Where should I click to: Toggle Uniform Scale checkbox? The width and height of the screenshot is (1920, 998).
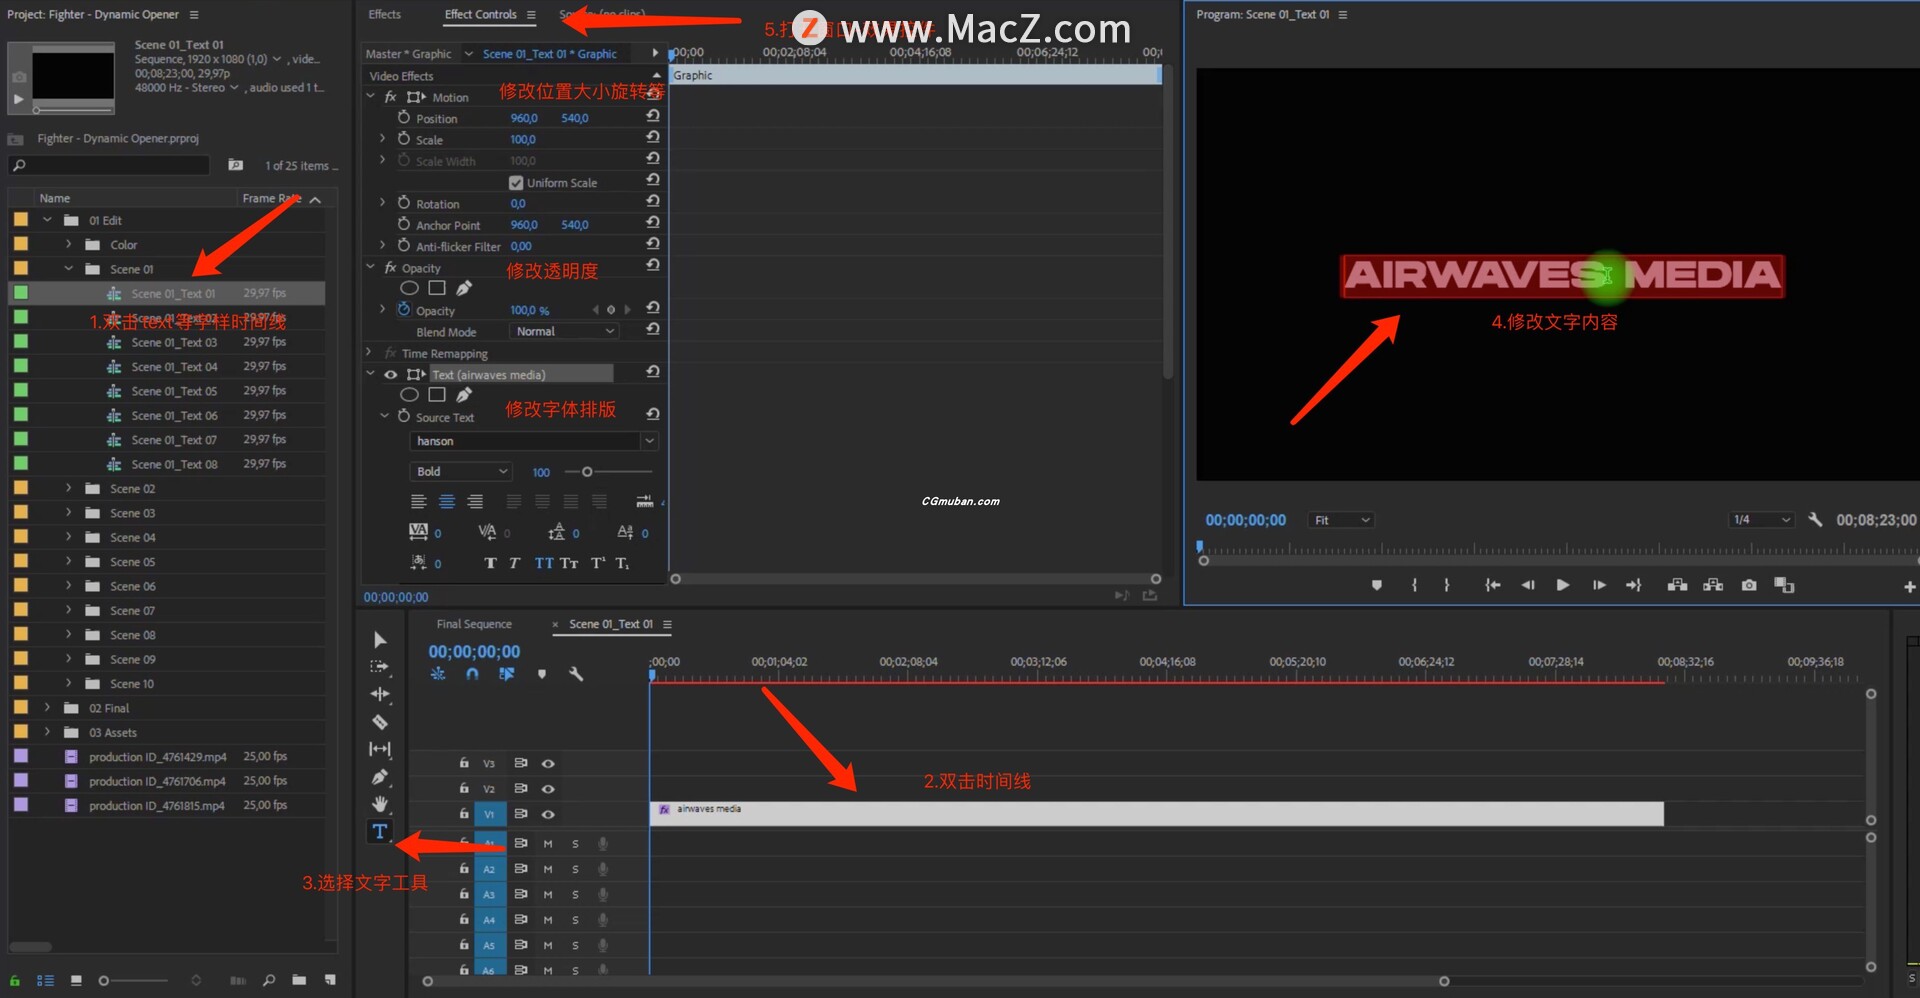coord(516,183)
